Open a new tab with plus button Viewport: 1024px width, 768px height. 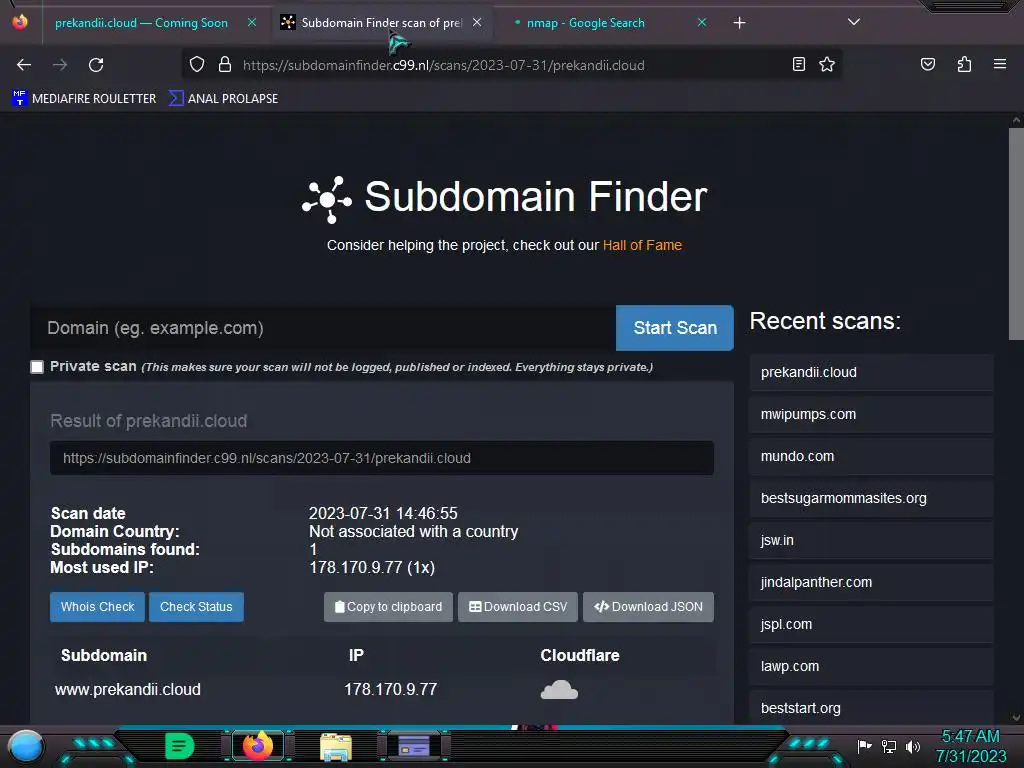[x=739, y=23]
